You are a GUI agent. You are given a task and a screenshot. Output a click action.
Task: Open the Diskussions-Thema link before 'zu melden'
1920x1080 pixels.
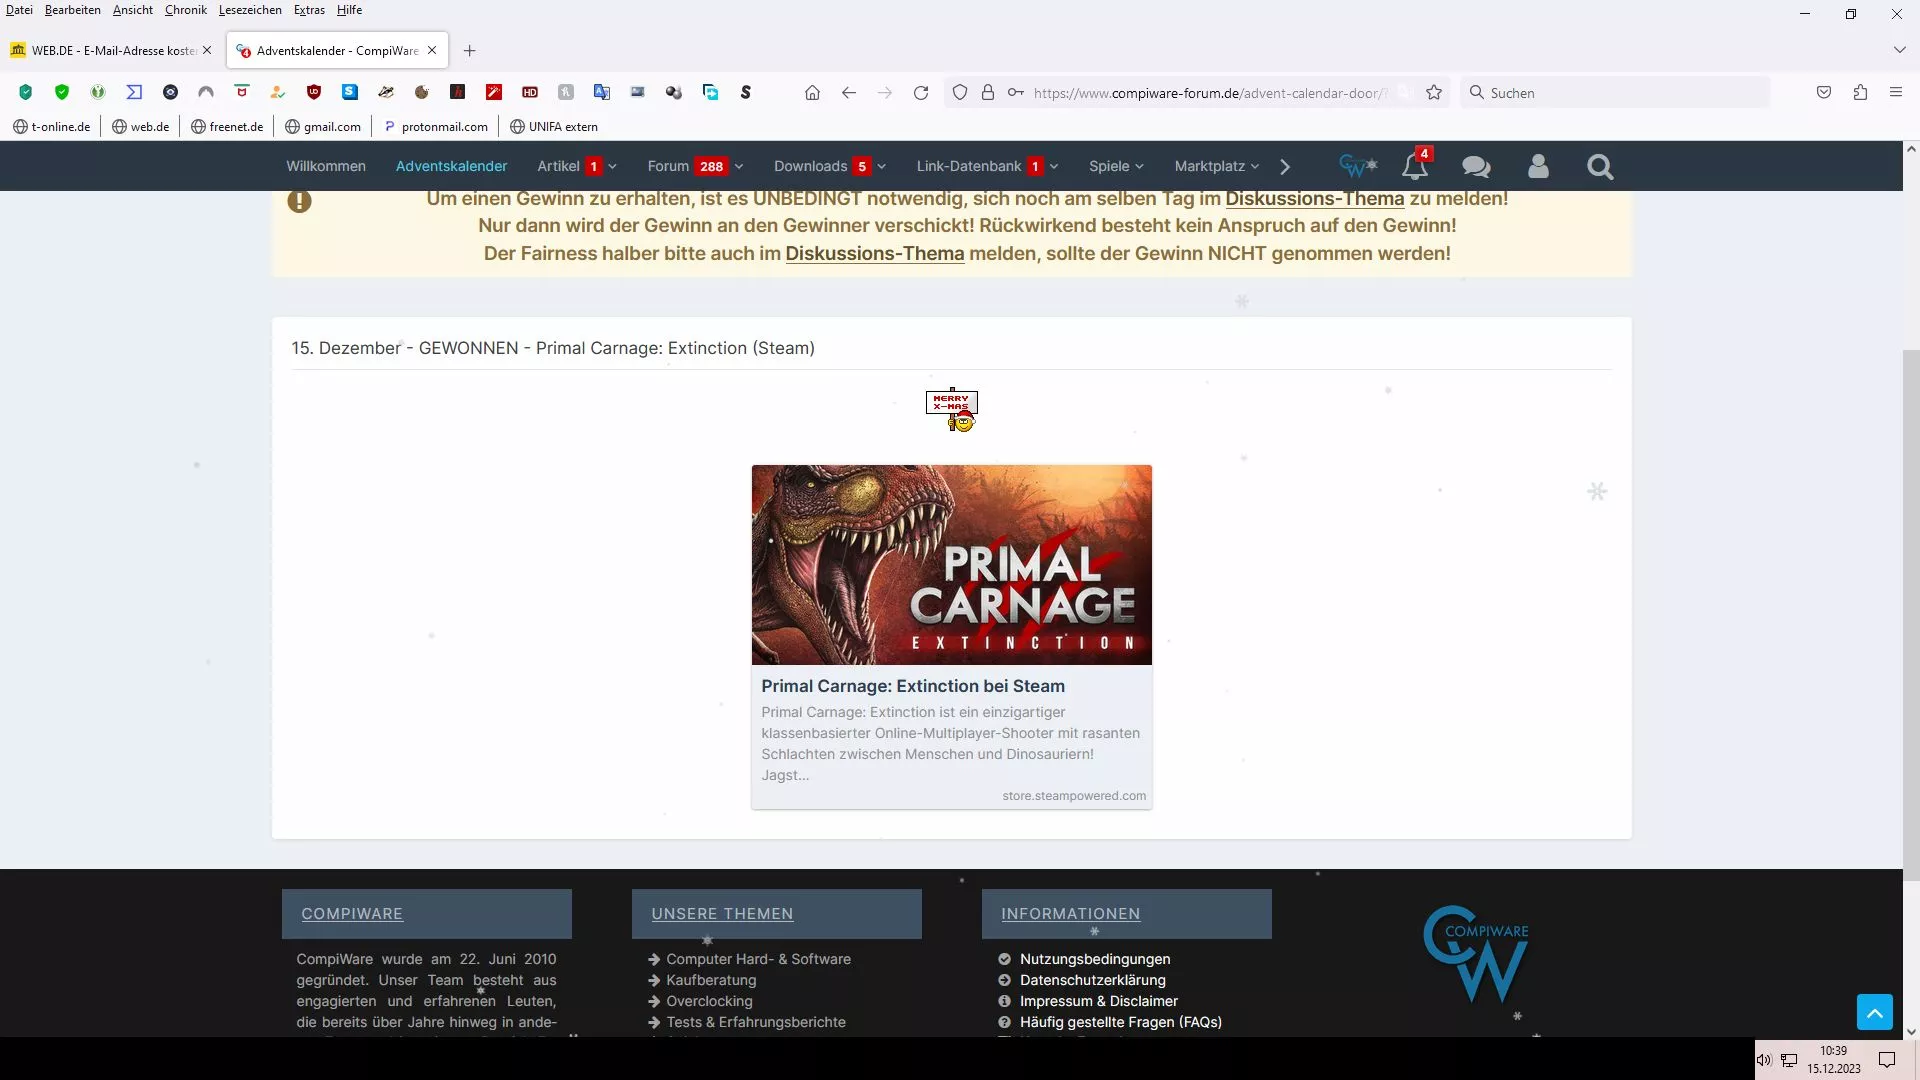pos(1315,199)
